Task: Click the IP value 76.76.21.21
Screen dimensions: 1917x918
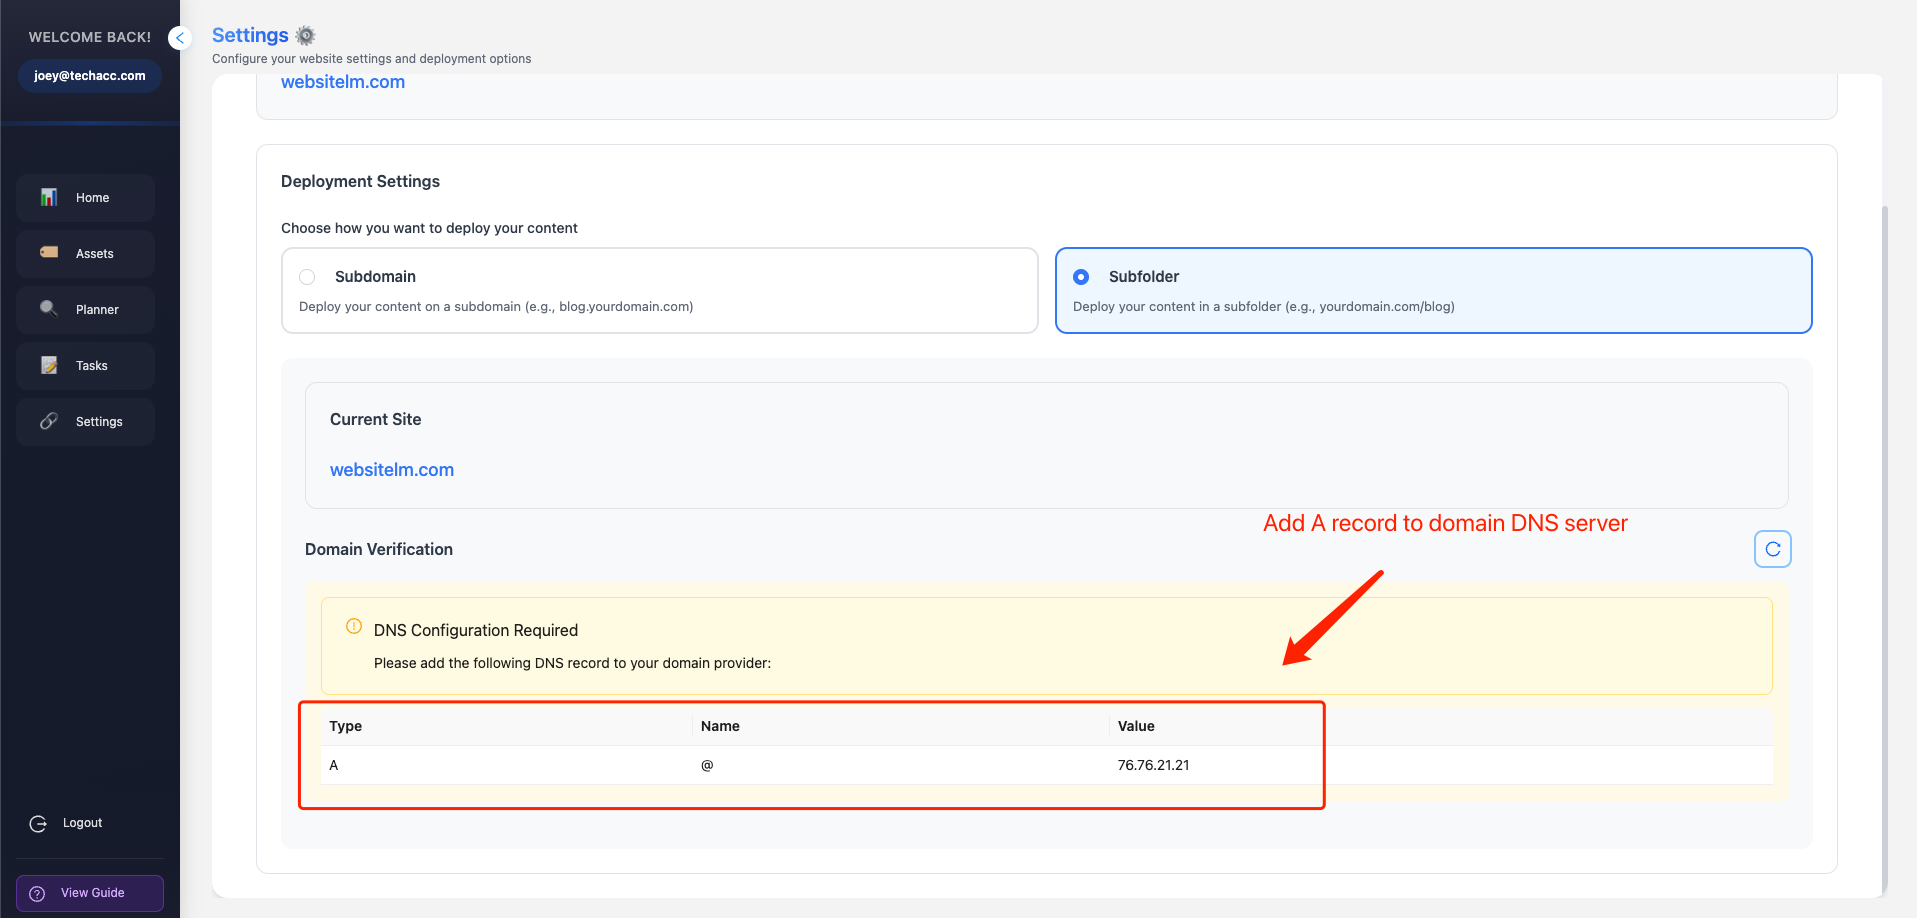Action: [x=1153, y=765]
